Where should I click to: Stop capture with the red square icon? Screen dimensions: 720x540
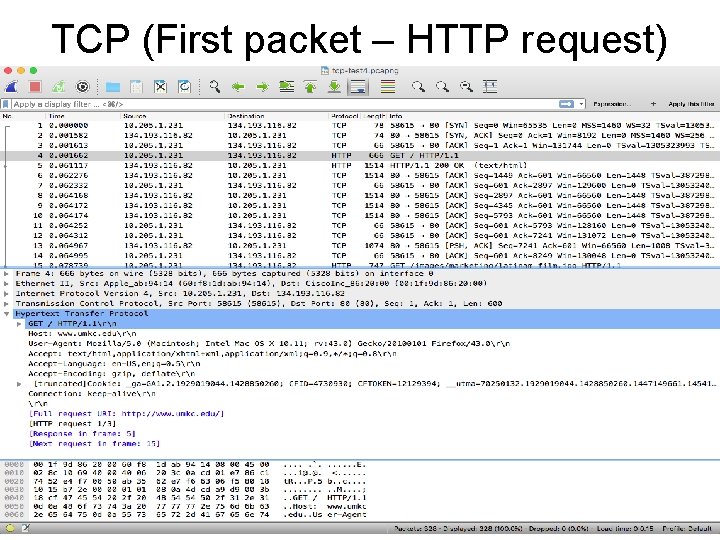(35, 86)
